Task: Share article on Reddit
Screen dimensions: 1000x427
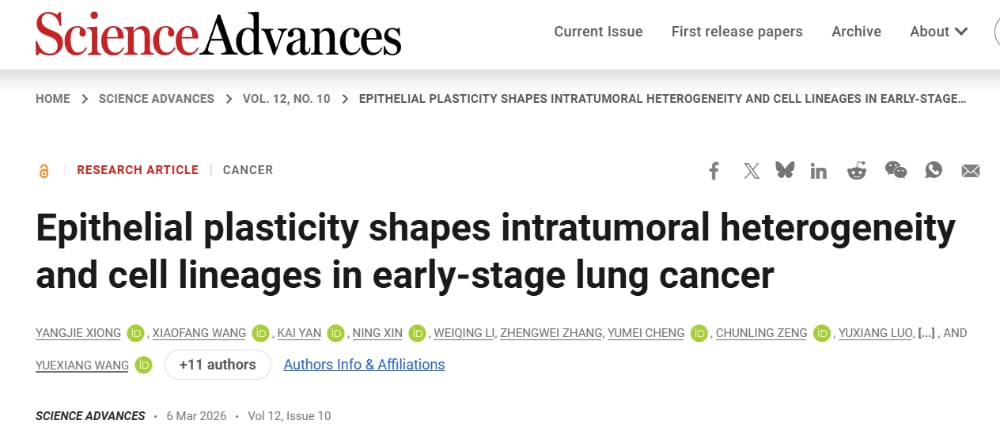Action: coord(857,171)
